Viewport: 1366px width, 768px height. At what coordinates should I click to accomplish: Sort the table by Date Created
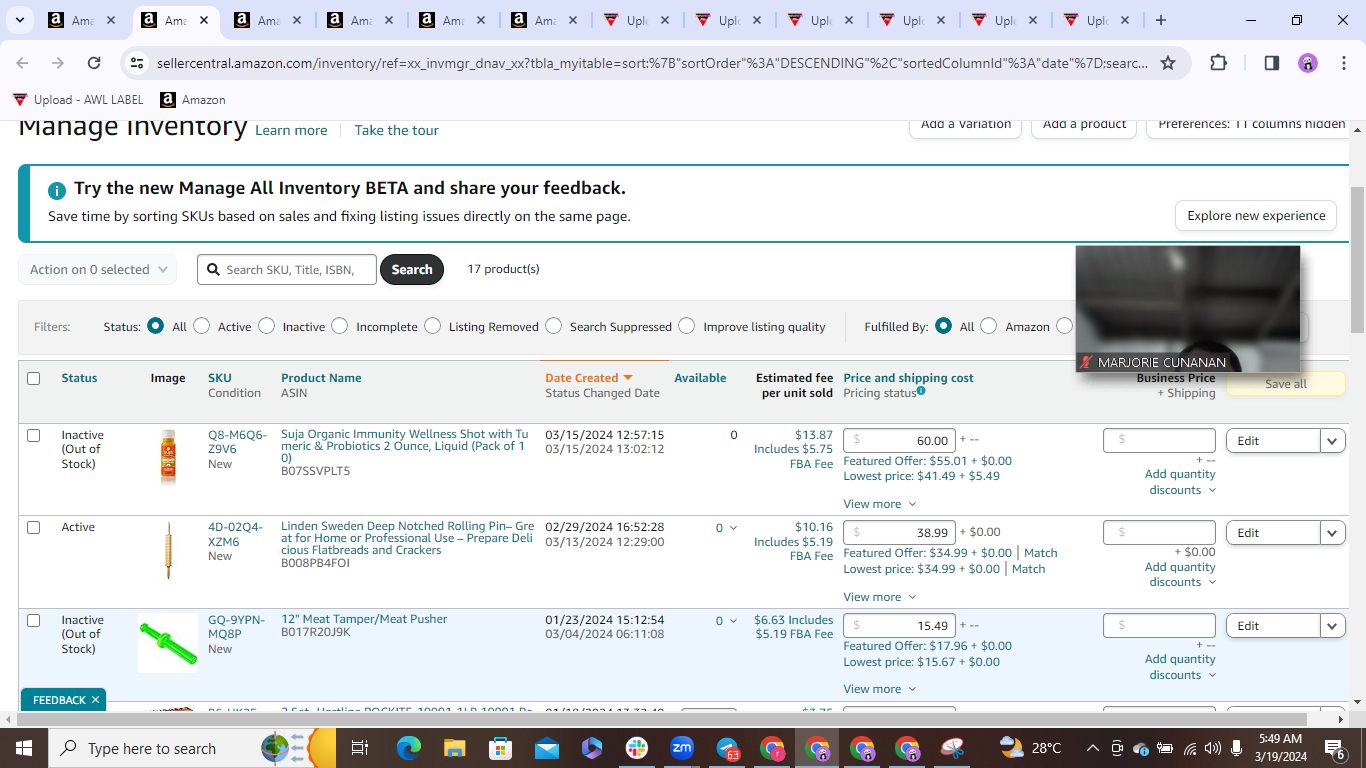point(589,378)
